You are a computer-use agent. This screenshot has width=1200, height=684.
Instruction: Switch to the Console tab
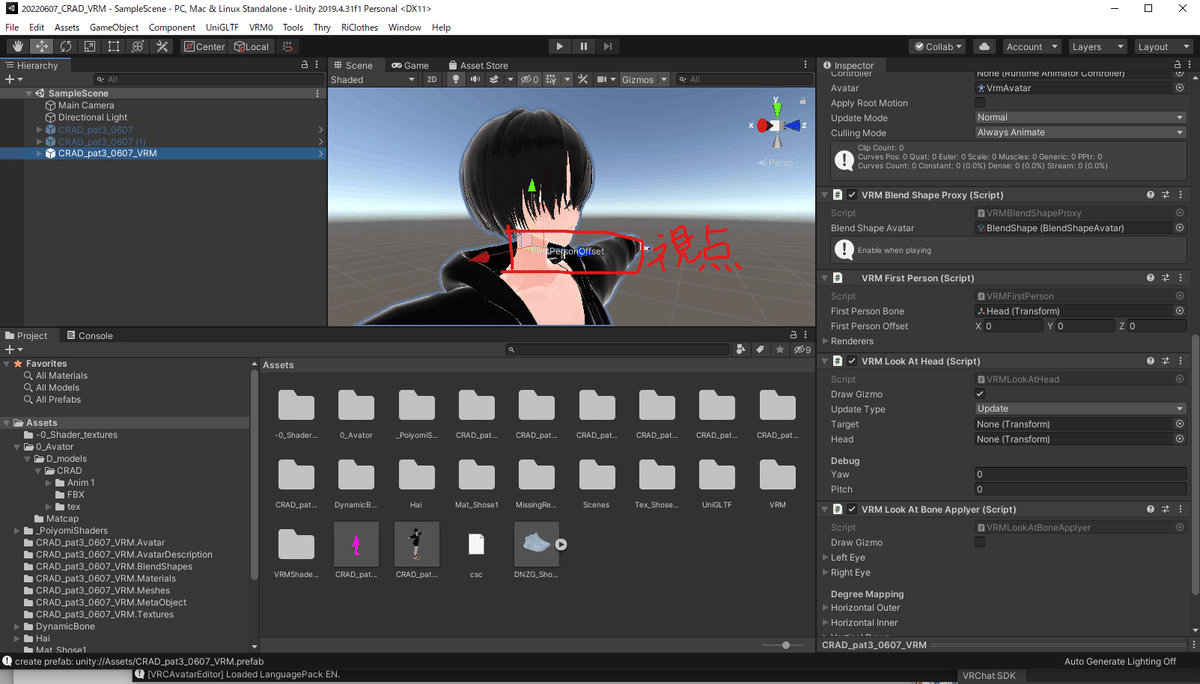coord(89,336)
